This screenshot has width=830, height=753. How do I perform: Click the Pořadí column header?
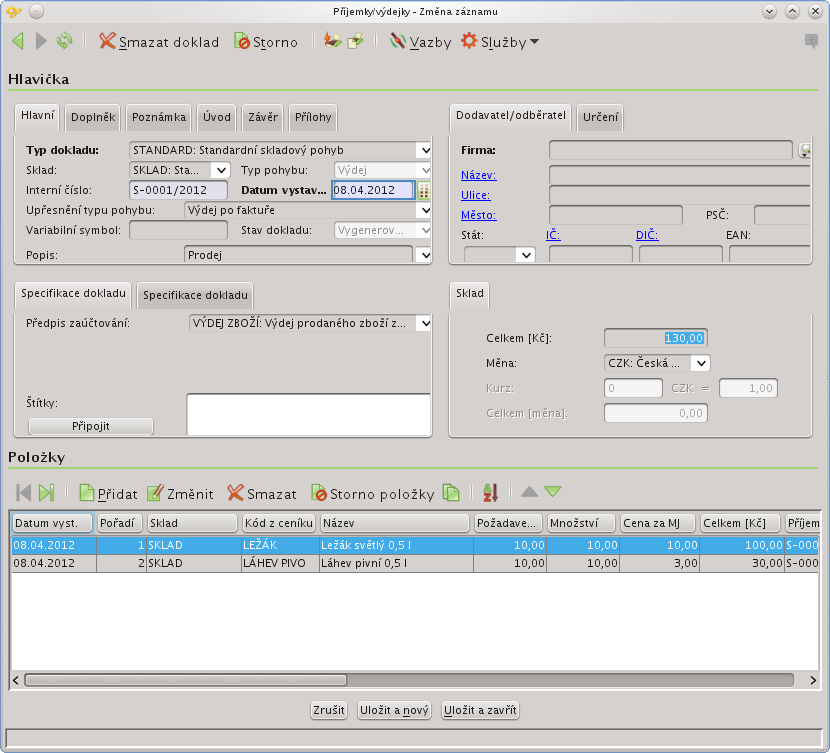click(x=120, y=523)
